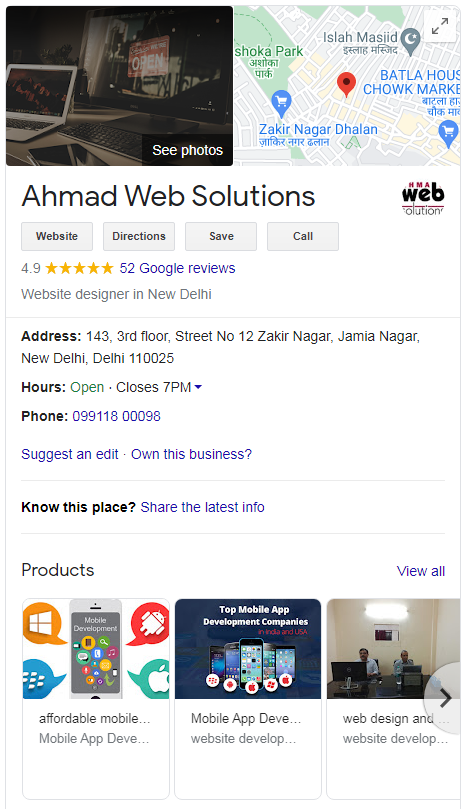Save this business listing
This screenshot has height=809, width=474.
[221, 236]
